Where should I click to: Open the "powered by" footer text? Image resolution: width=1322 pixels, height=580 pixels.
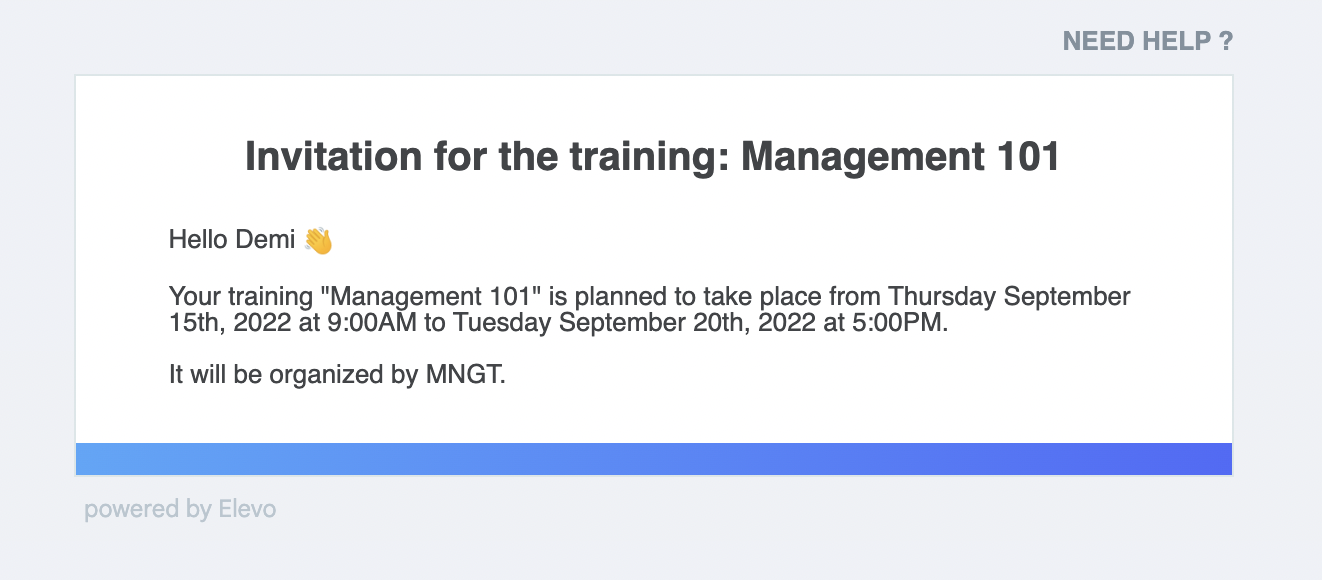pyautogui.click(x=147, y=510)
